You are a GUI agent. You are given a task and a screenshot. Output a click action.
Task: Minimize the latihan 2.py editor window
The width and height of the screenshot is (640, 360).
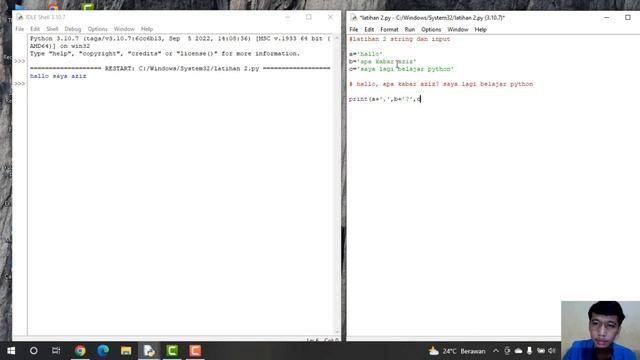tap(607, 18)
